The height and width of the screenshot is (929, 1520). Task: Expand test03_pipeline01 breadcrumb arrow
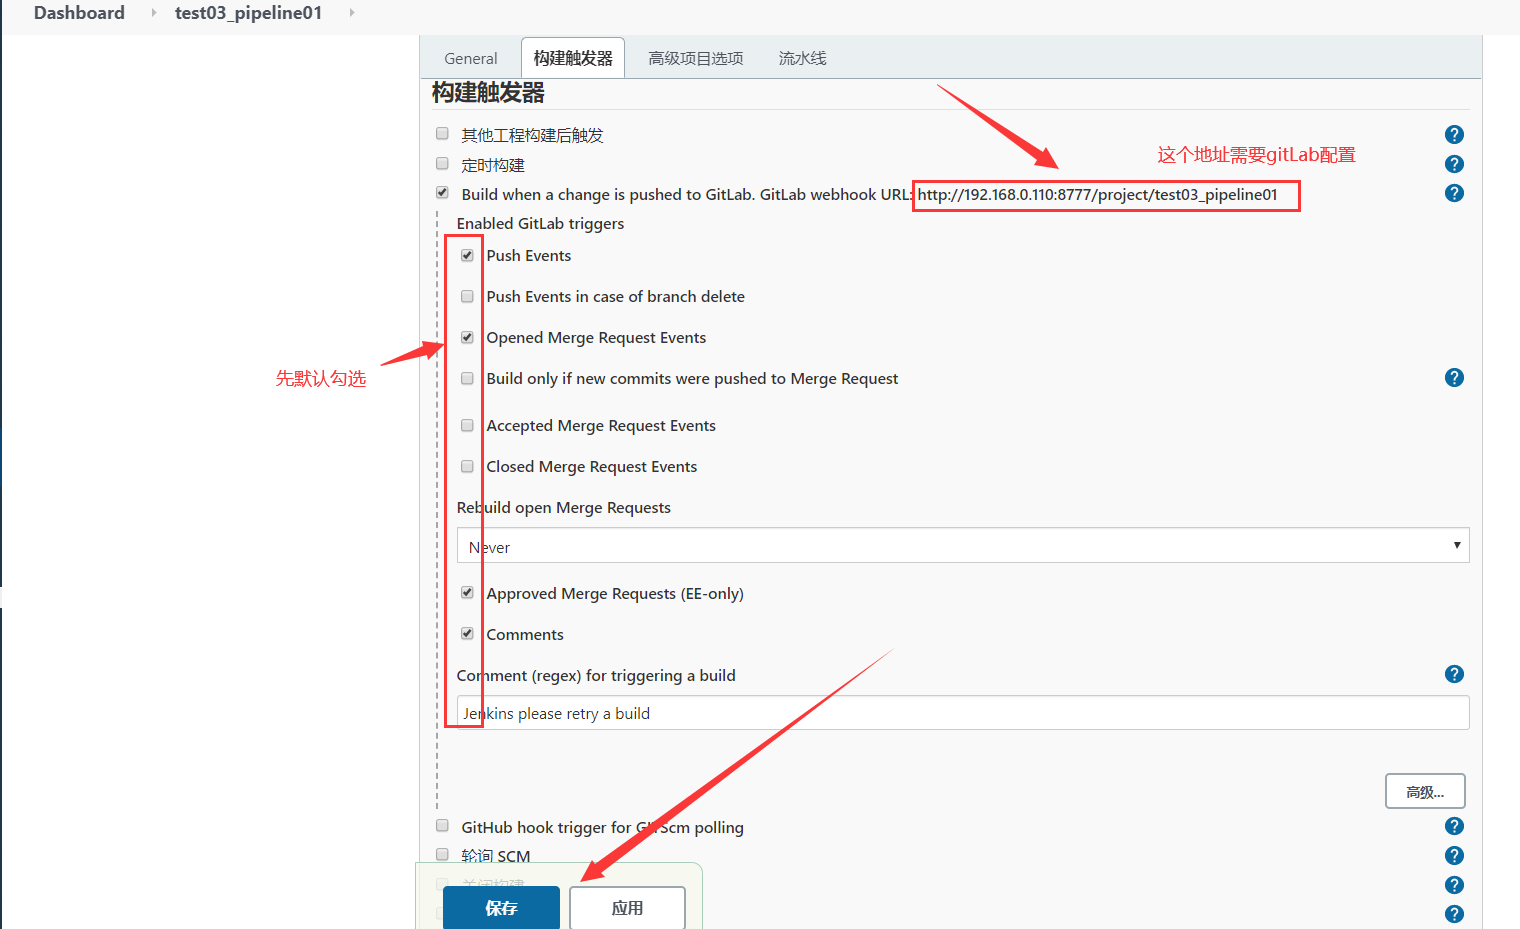(x=351, y=13)
